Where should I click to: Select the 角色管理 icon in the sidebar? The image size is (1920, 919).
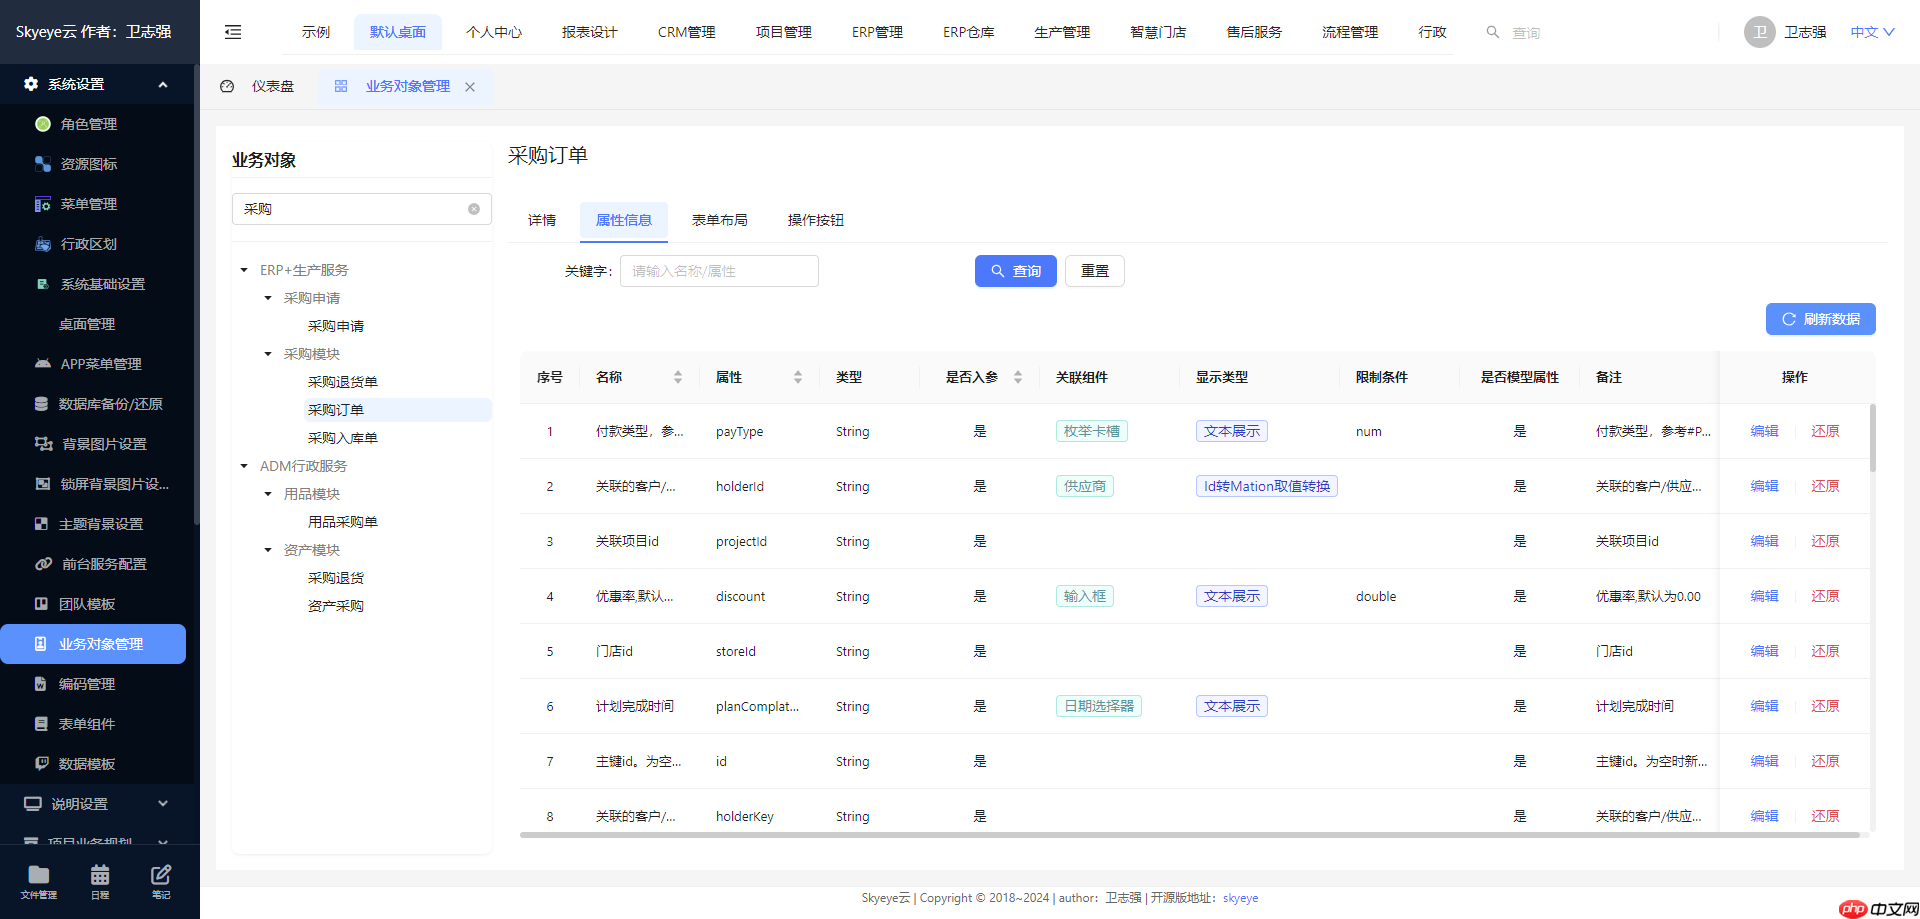point(42,124)
